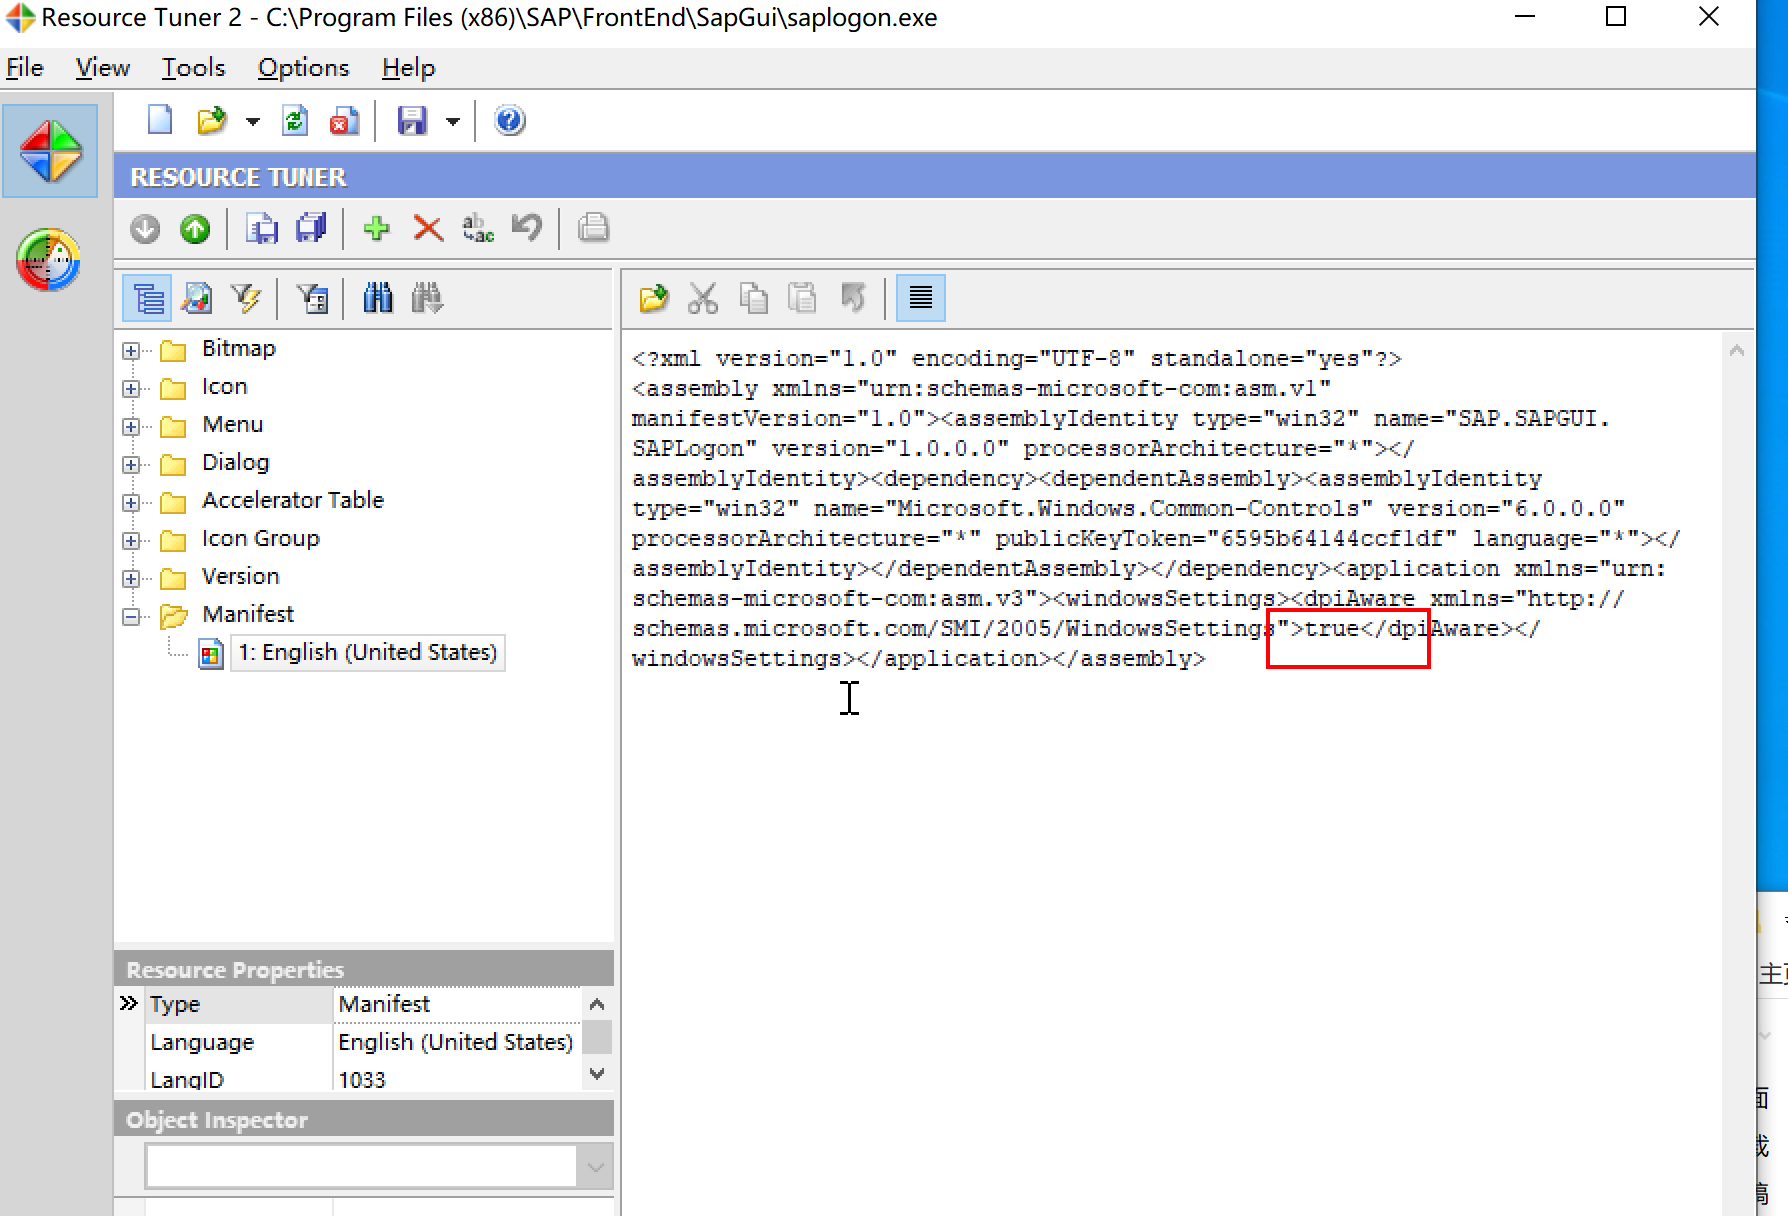Collapse the Manifest folder
This screenshot has width=1788, height=1216.
click(130, 616)
